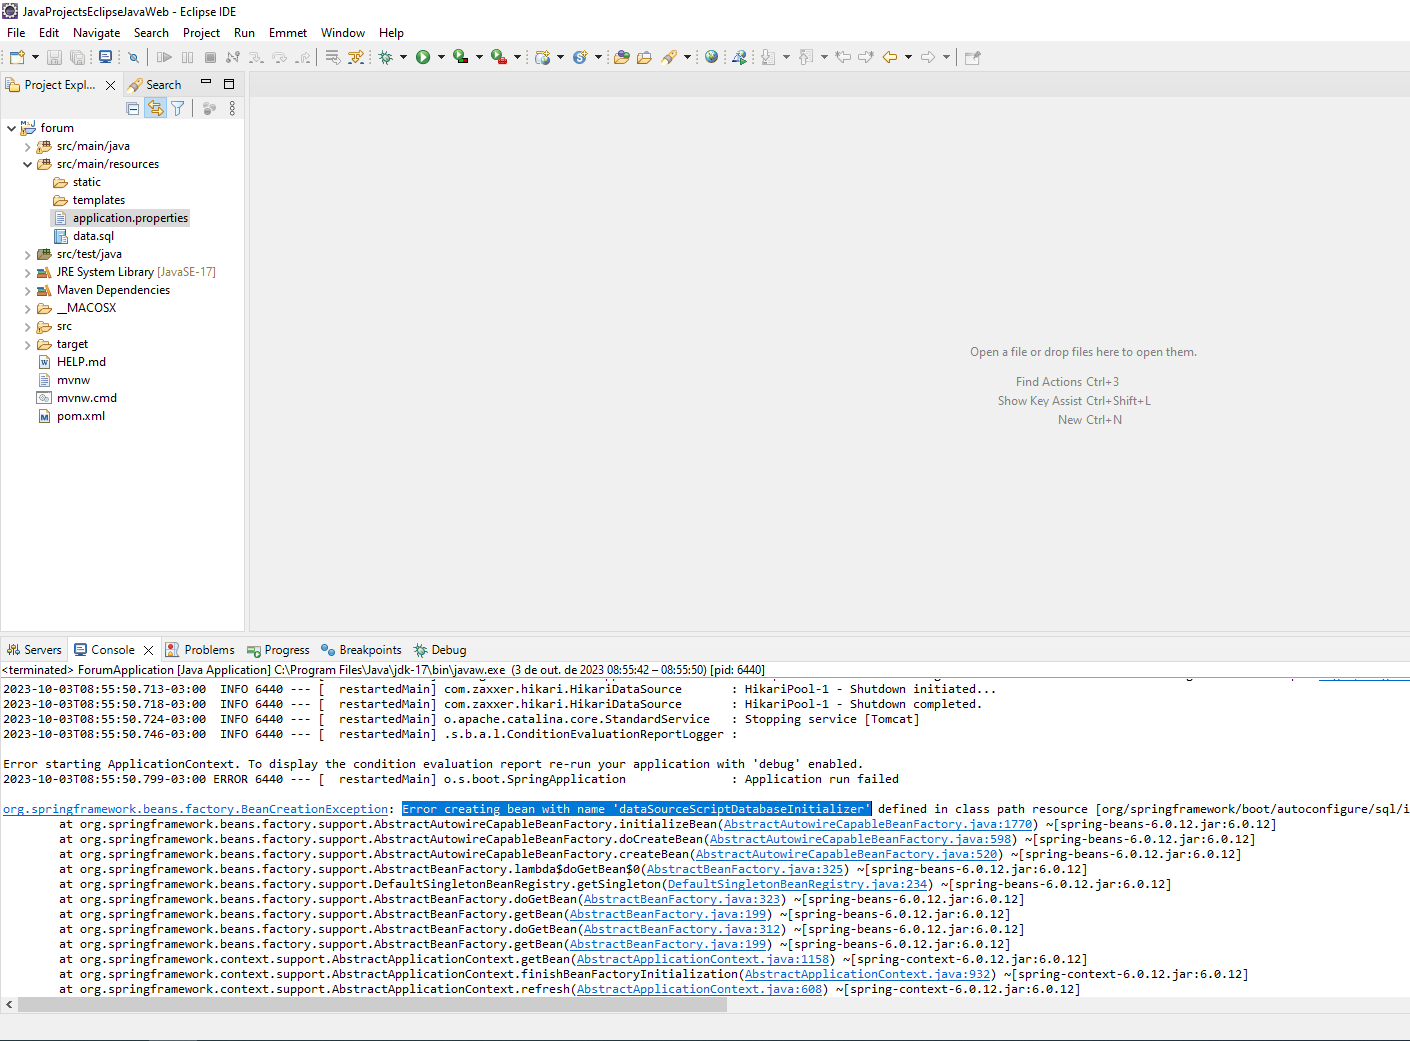Viewport: 1410px width, 1041px height.
Task: Expand the src/test/java folder
Action: (x=27, y=254)
